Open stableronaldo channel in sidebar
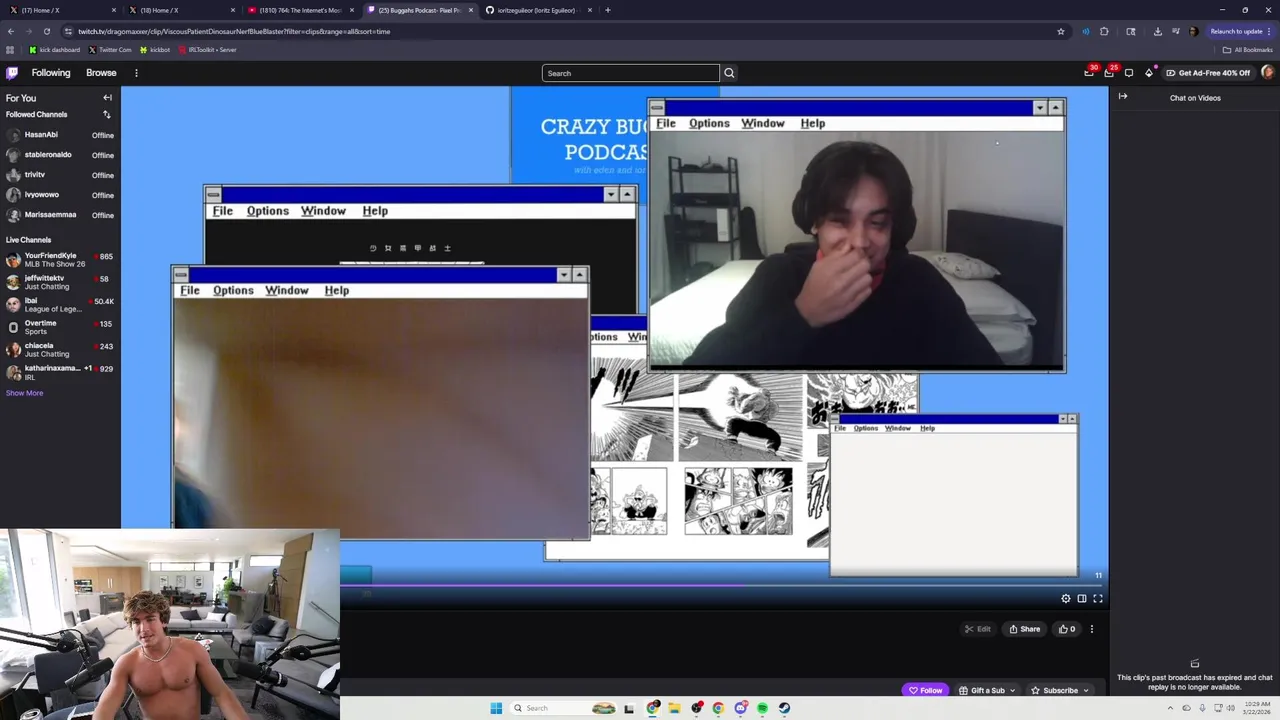This screenshot has height=720, width=1280. coord(60,155)
